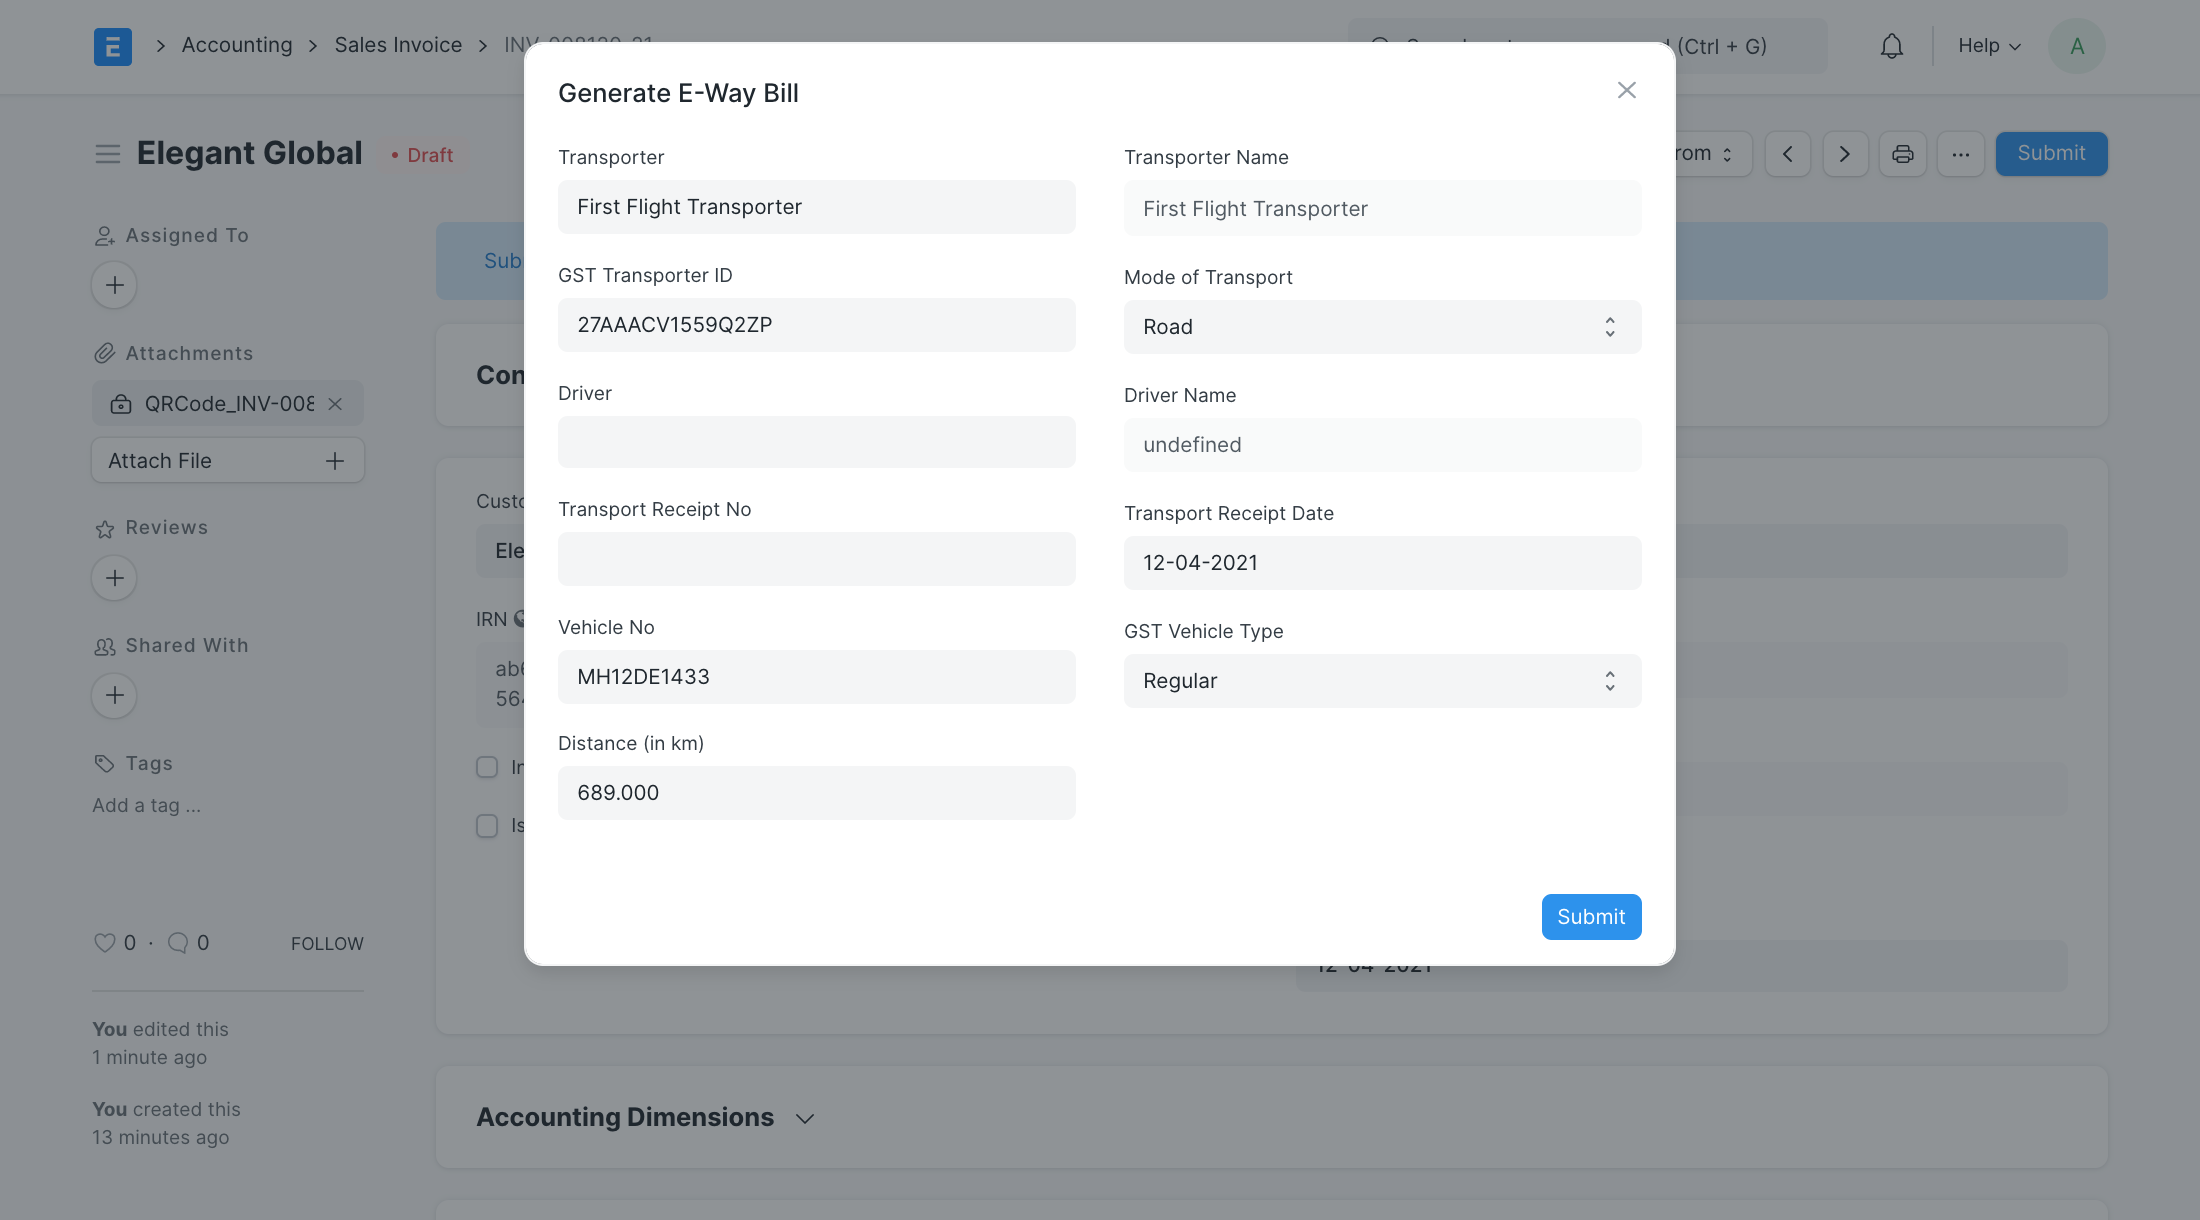
Task: Click the Attach File button
Action: click(x=227, y=461)
